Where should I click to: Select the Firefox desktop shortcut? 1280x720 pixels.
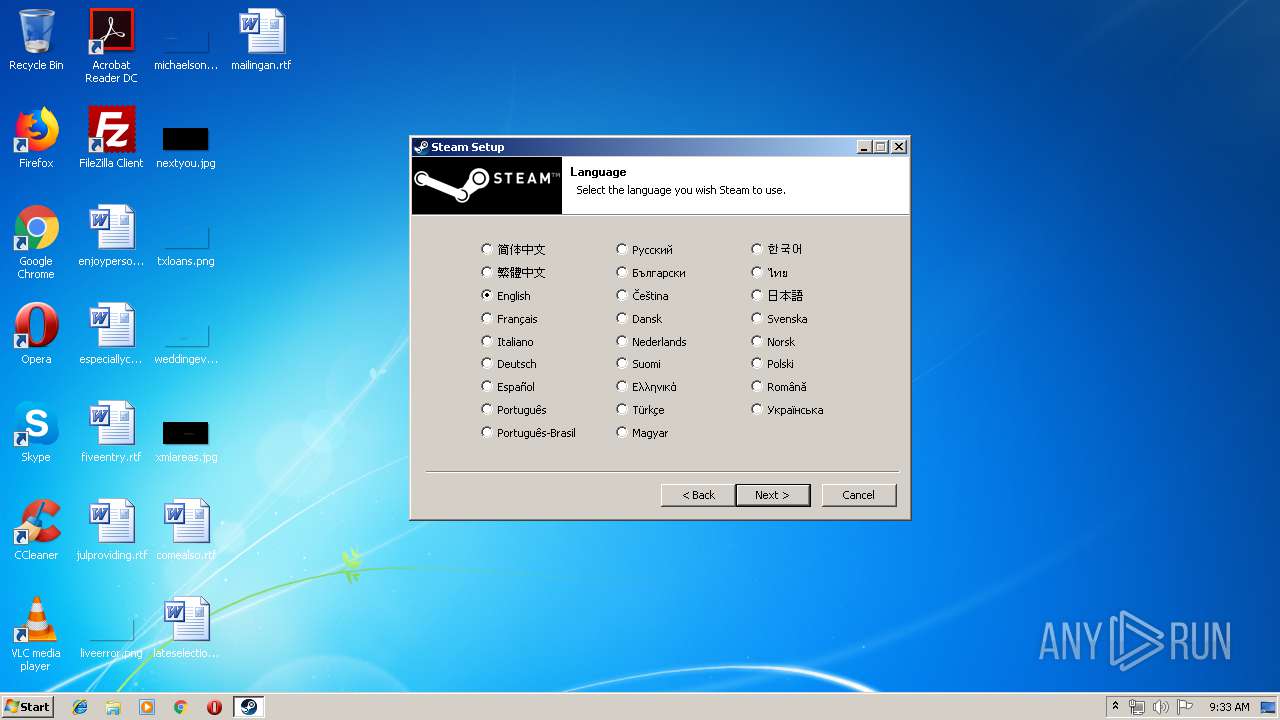36,138
